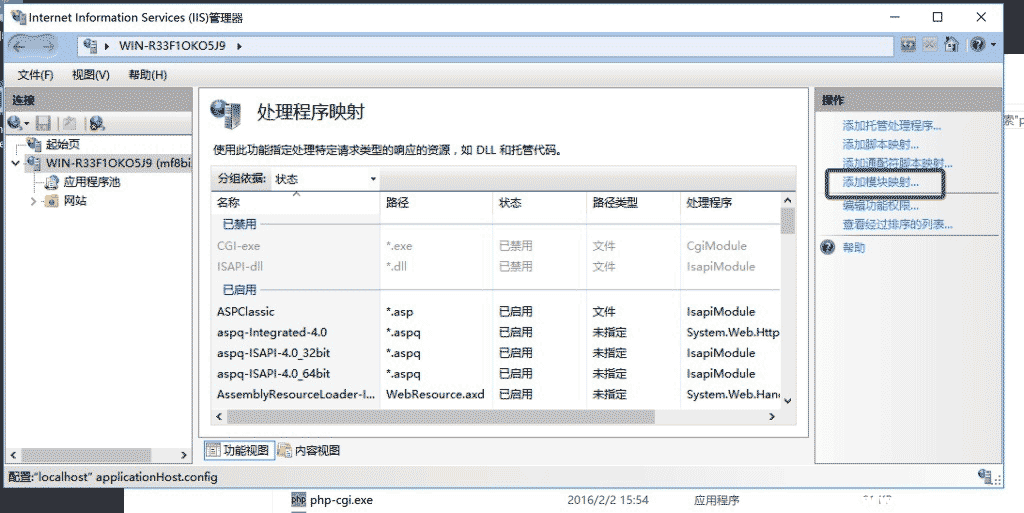Expand the 网站 tree node
Viewport: 1024px width, 513px height.
[33, 201]
